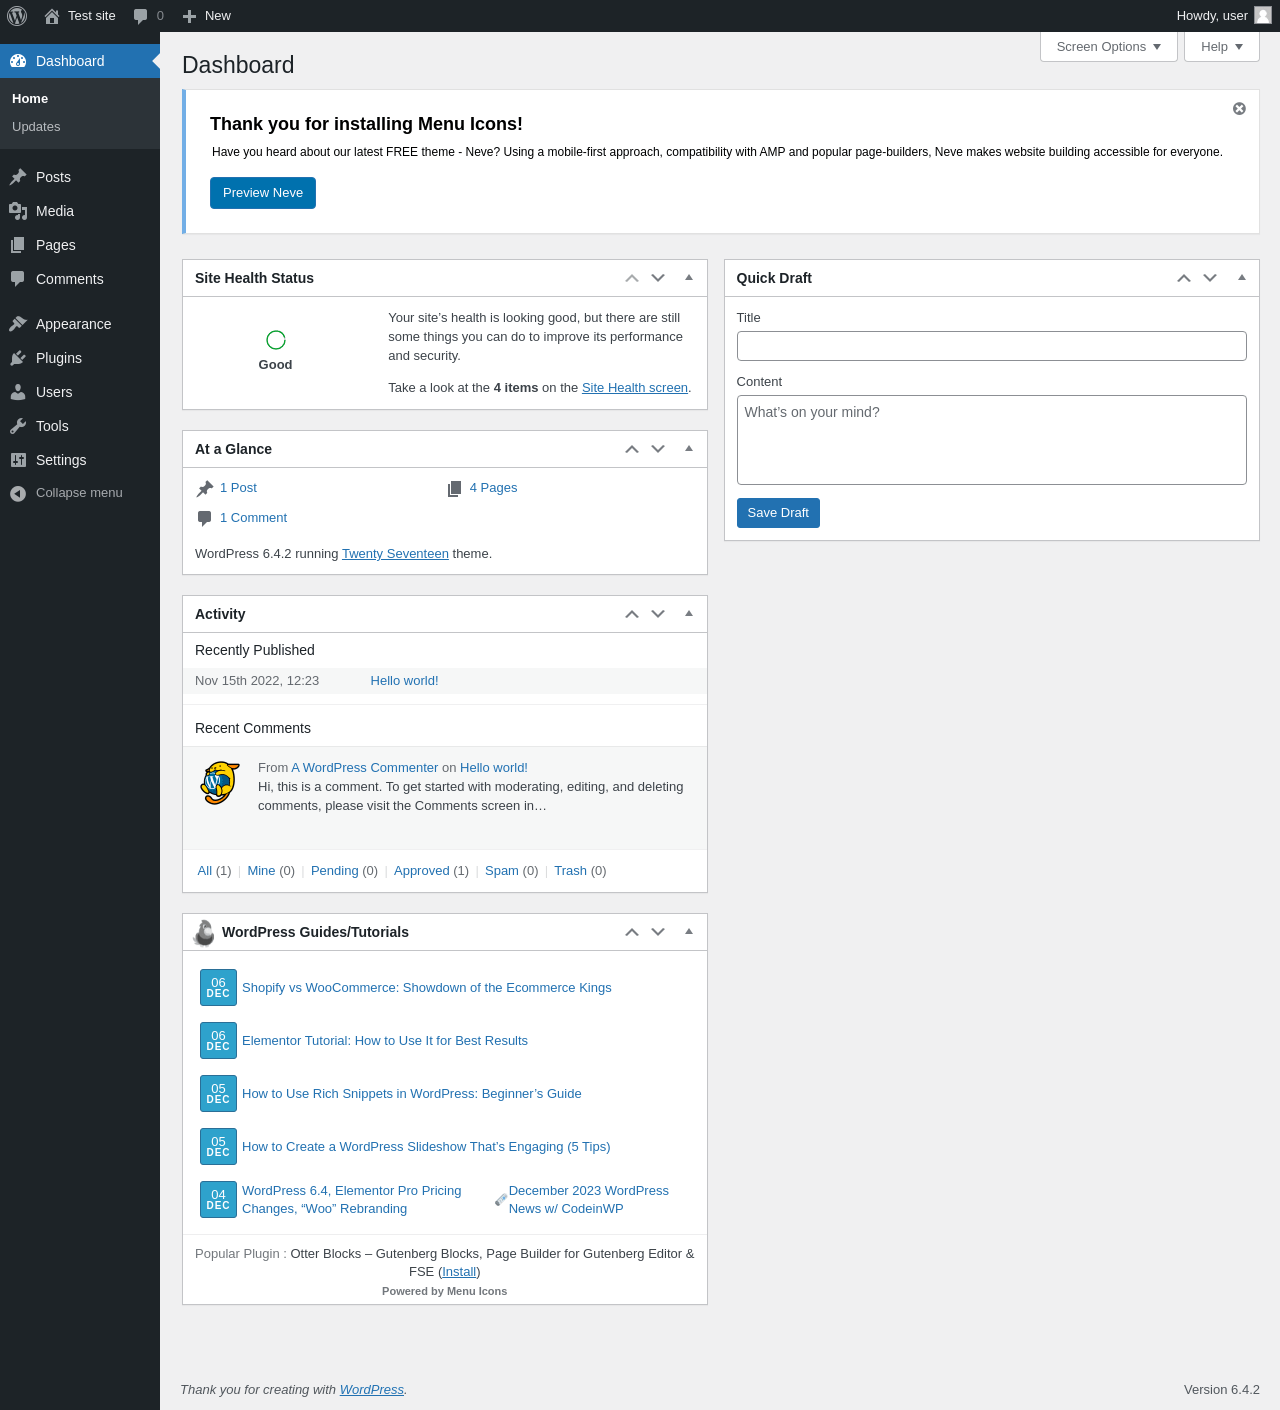The width and height of the screenshot is (1280, 1410).
Task: Move Activity widget down
Action: point(658,614)
